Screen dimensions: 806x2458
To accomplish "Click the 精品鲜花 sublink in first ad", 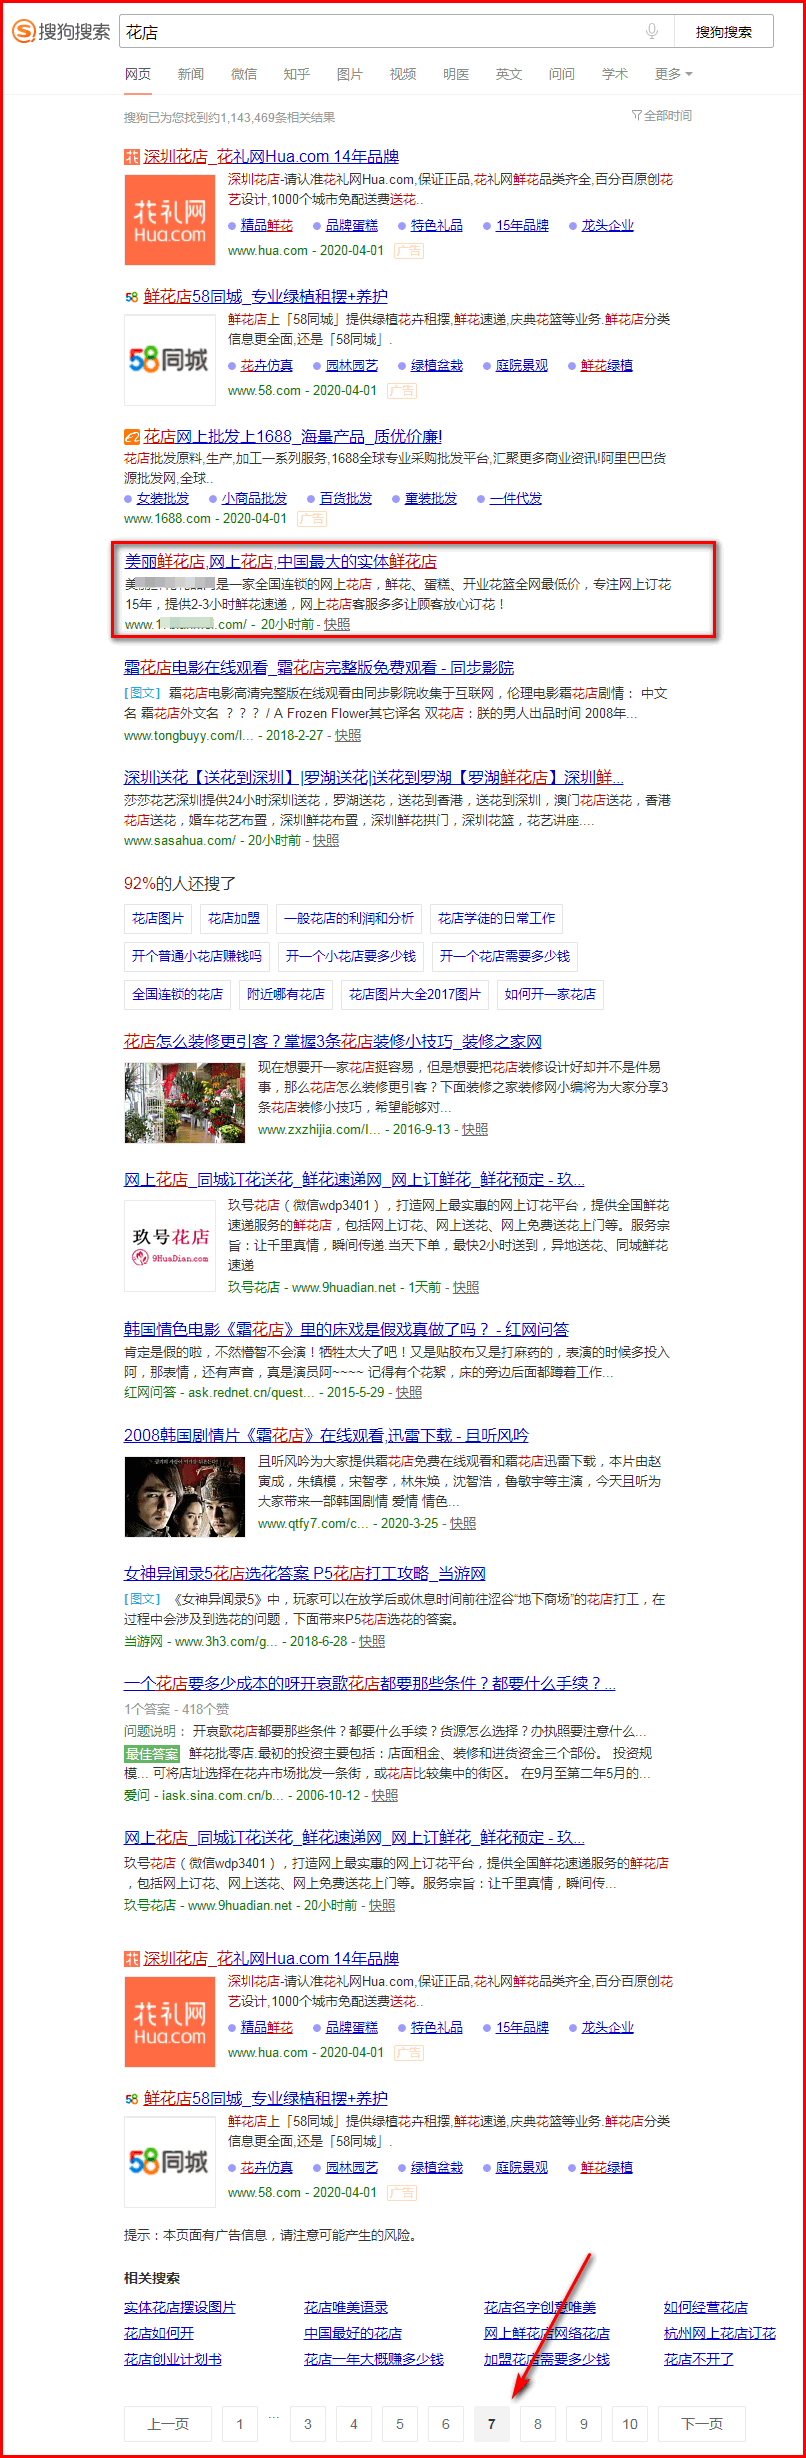I will [x=266, y=226].
